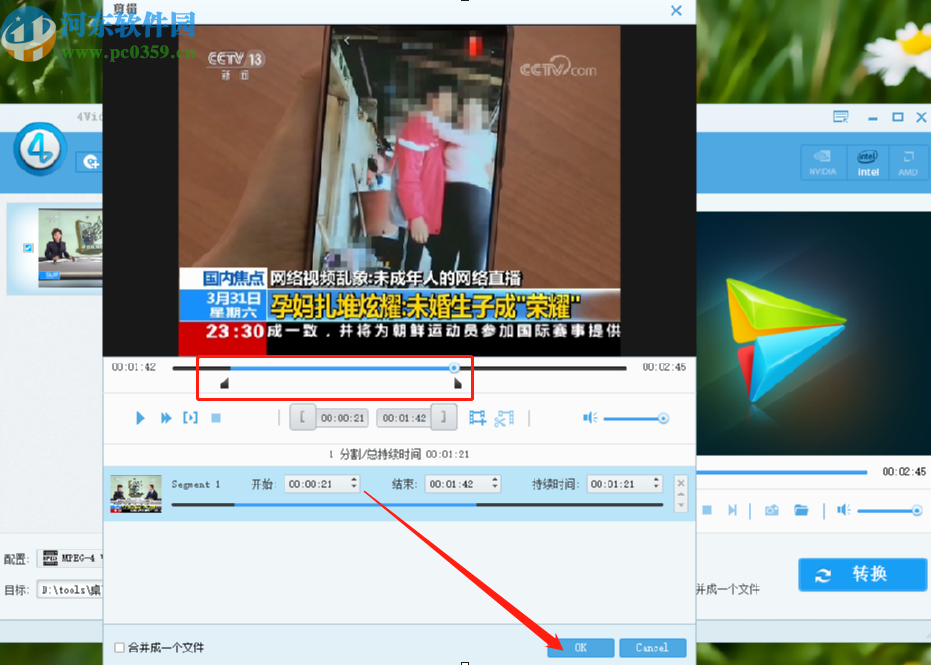931x665 pixels.
Task: Enable Intel acceleration option
Action: (x=868, y=162)
